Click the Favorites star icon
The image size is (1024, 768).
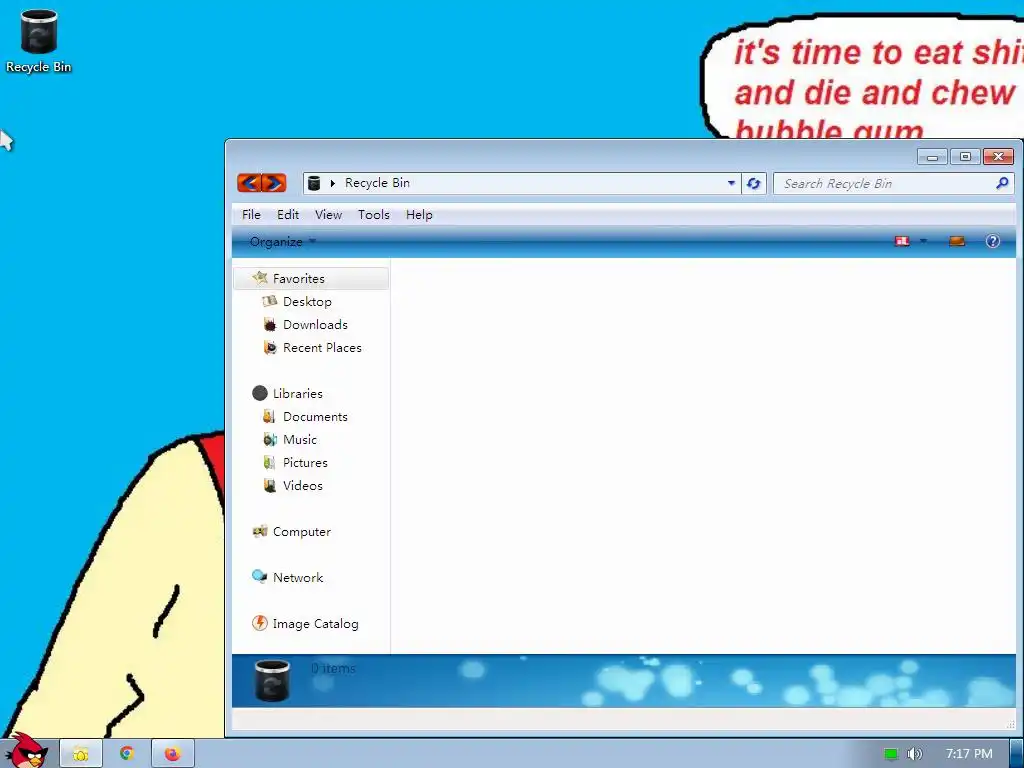coord(260,278)
